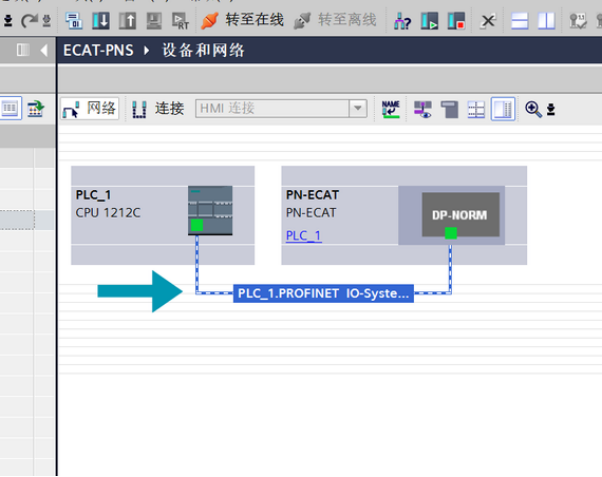Click Download to device icon

pyautogui.click(x=101, y=20)
